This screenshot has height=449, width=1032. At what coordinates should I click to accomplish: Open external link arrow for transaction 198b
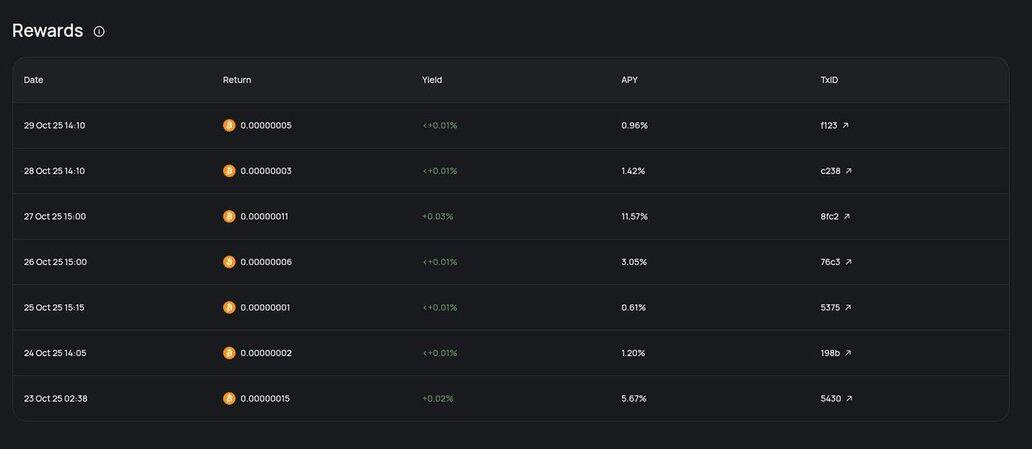coord(849,353)
